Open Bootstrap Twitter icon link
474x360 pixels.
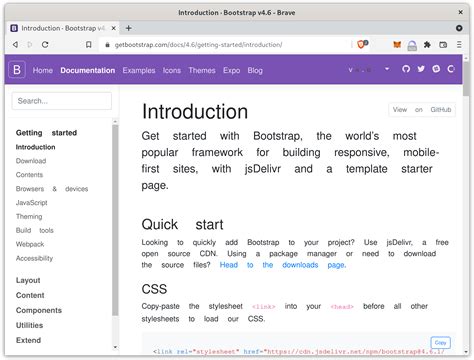coord(421,69)
